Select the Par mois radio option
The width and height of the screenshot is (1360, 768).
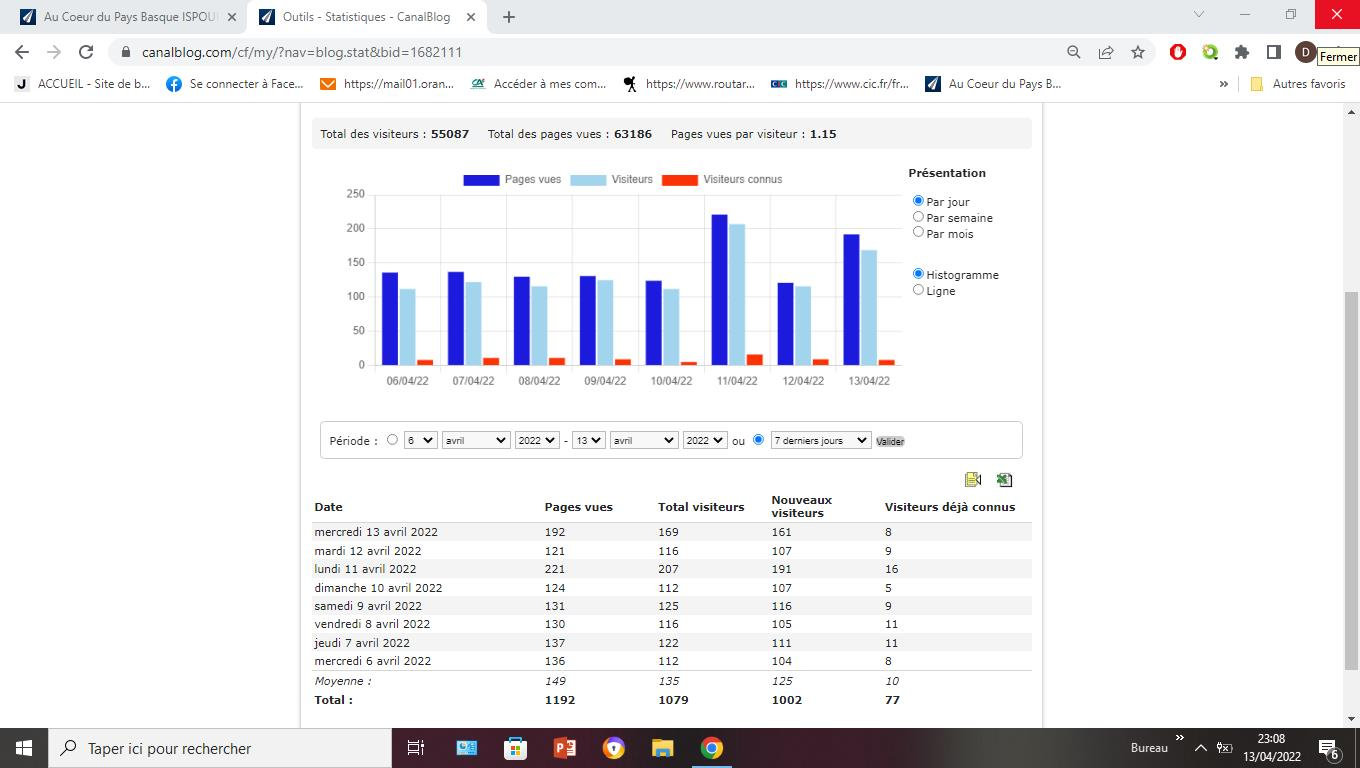tap(918, 232)
